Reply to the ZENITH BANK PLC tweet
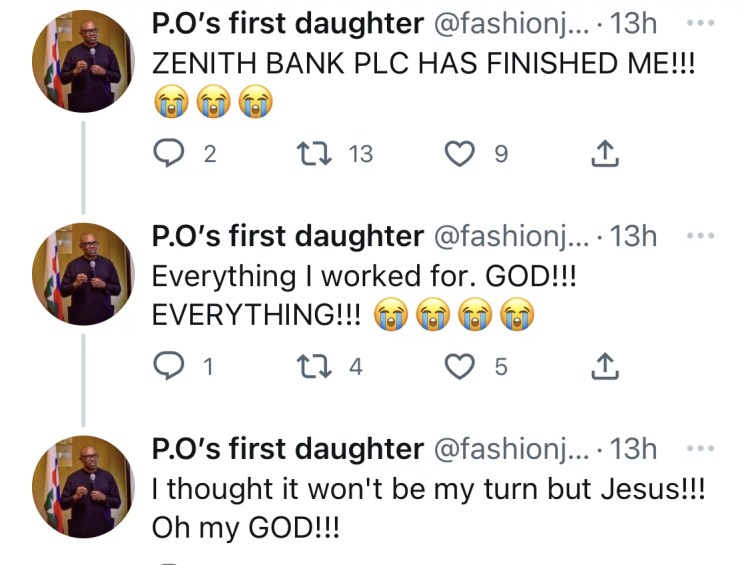Screen dimensions: 750x565 point(168,153)
